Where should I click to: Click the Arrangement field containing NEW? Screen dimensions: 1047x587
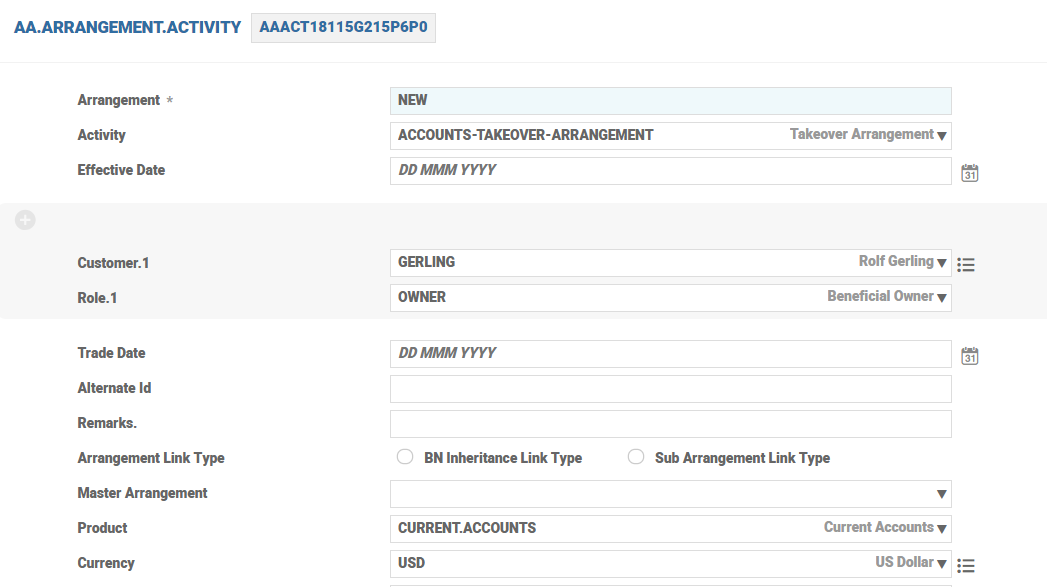(x=670, y=101)
